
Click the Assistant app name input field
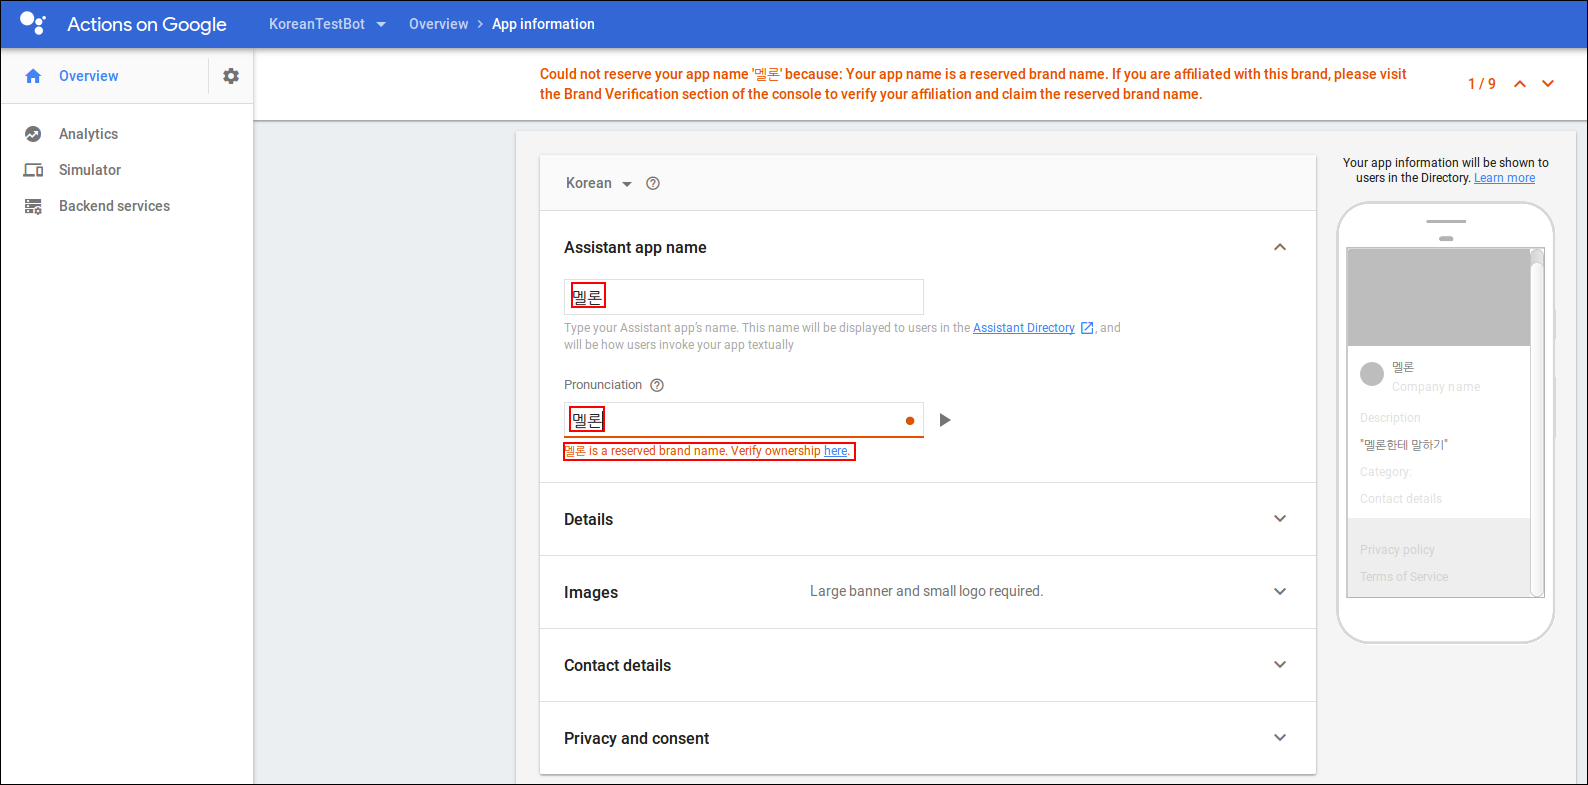click(x=744, y=297)
